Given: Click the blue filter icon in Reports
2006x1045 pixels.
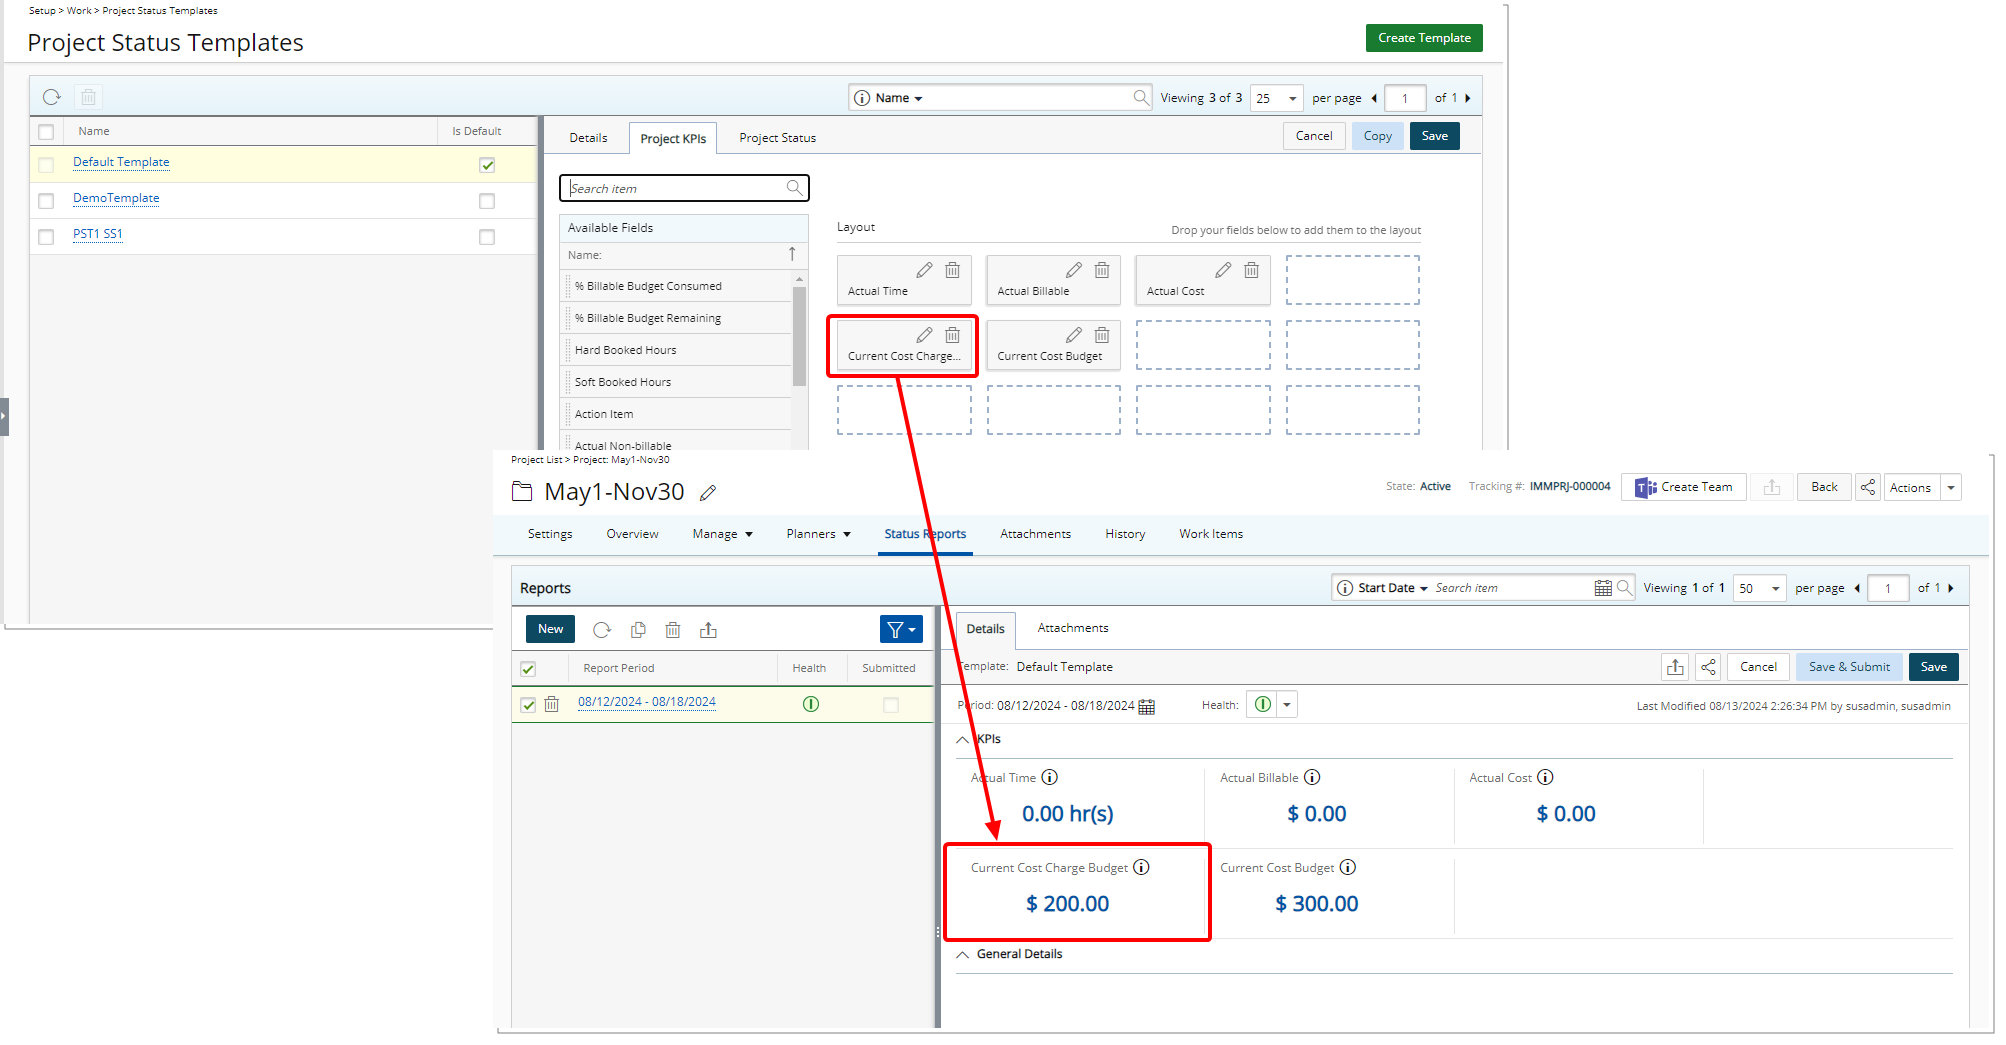Looking at the screenshot, I should click(900, 629).
